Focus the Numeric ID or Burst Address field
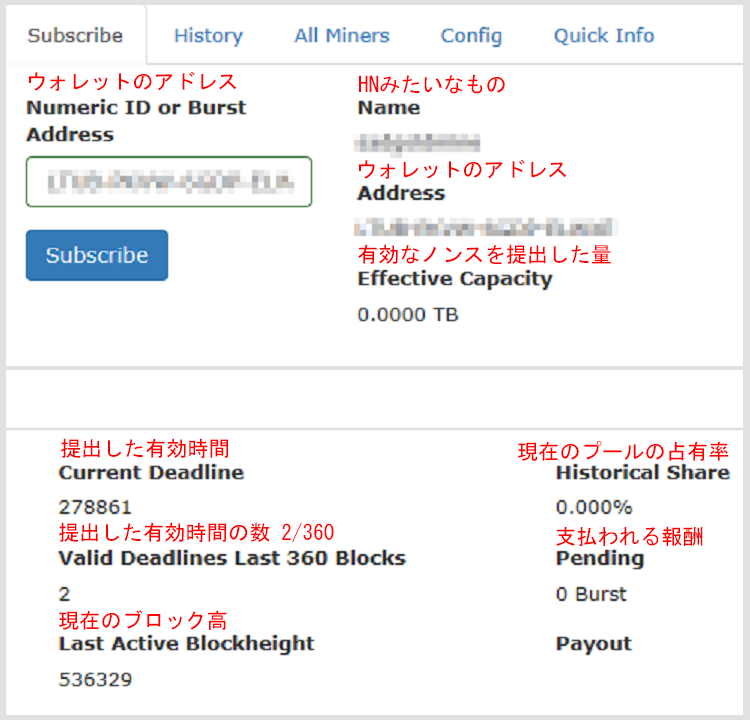The width and height of the screenshot is (750, 720). point(169,182)
